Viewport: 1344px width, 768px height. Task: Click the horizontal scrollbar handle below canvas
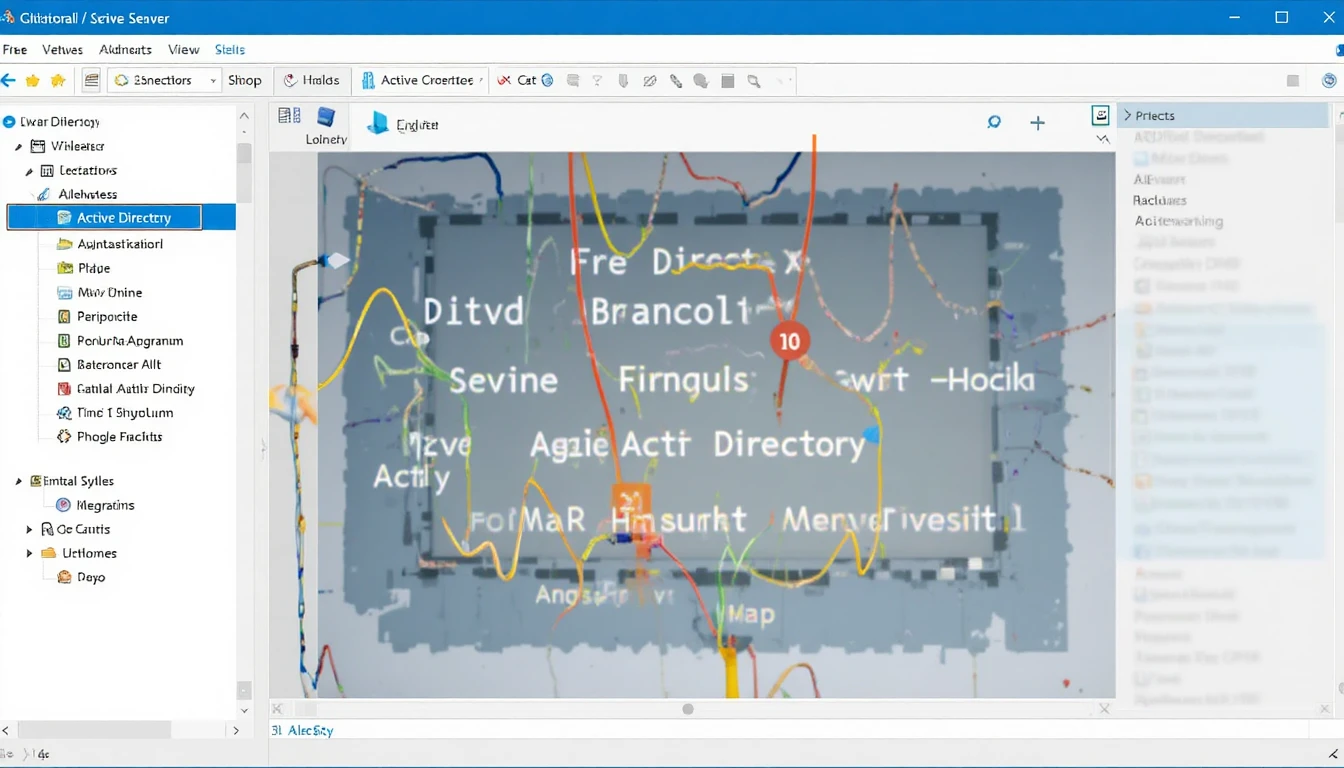coord(687,709)
